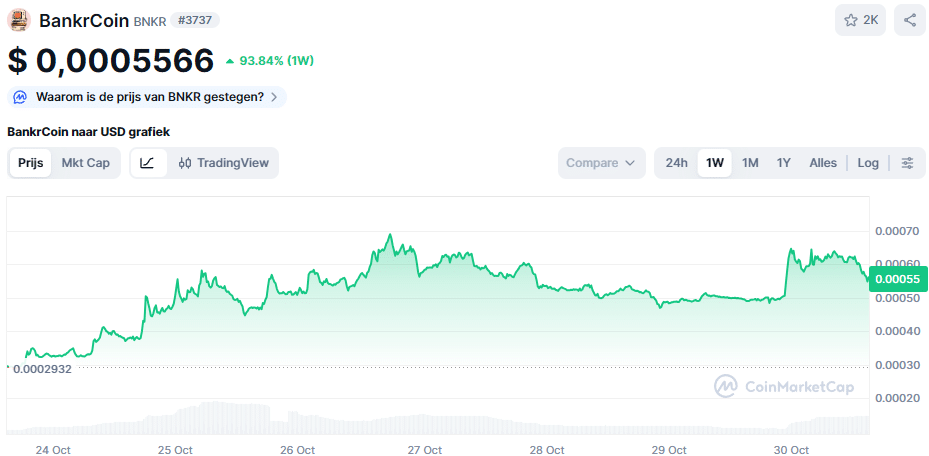Viewport: 929px width, 456px height.
Task: Open chart settings sliders icon
Action: point(907,163)
